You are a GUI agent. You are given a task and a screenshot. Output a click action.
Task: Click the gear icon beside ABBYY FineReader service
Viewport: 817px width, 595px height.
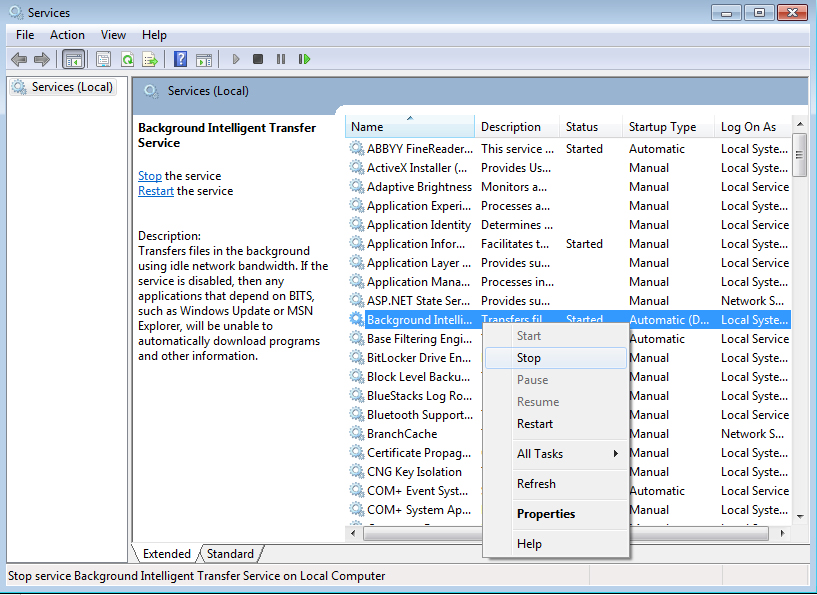356,148
